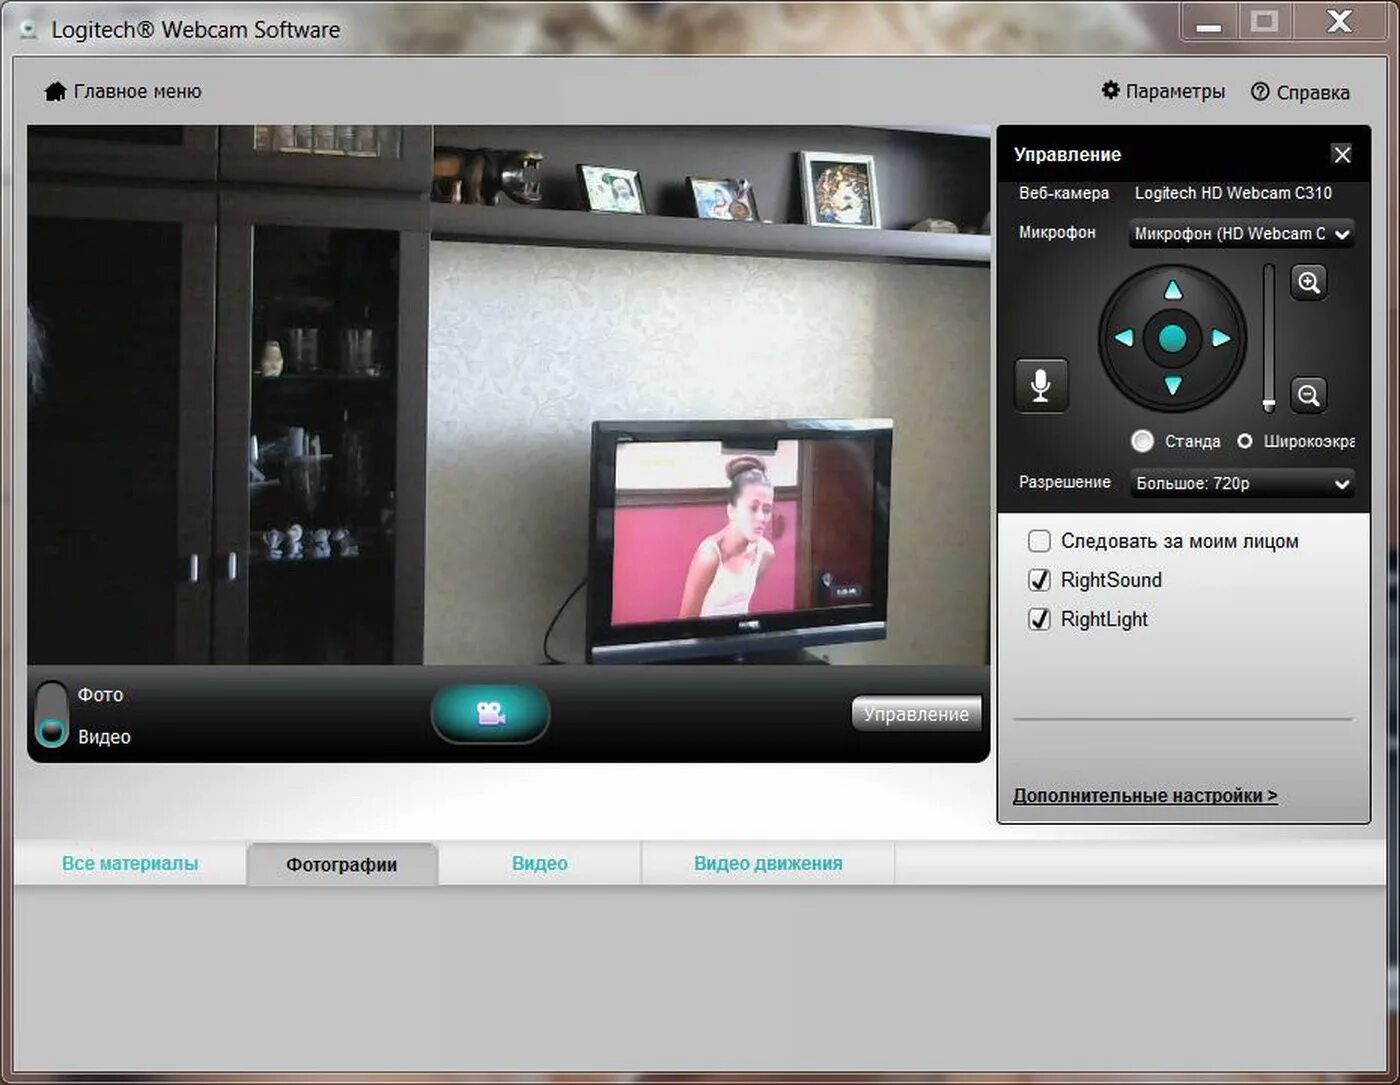Pan camera left with the left arrow
The image size is (1400, 1085).
coord(1124,338)
